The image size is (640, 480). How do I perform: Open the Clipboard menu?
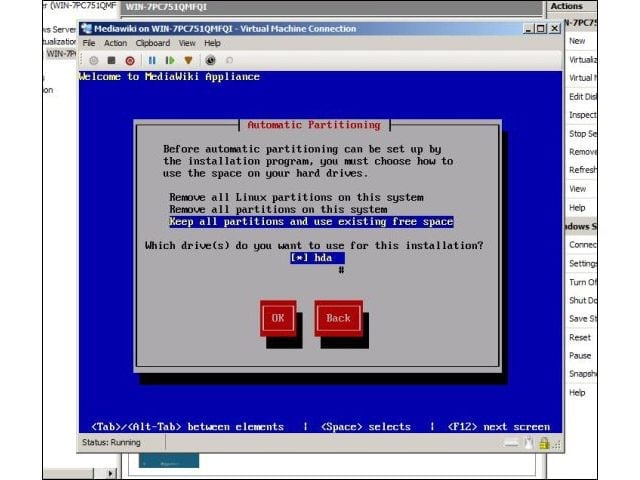pyautogui.click(x=153, y=43)
